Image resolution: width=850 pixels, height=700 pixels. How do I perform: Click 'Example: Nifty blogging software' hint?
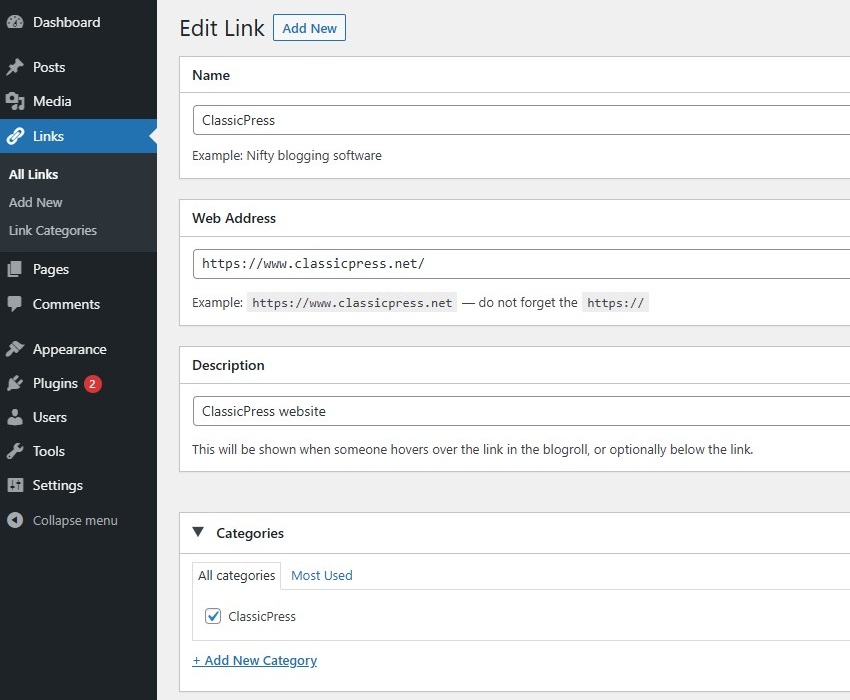click(x=287, y=156)
